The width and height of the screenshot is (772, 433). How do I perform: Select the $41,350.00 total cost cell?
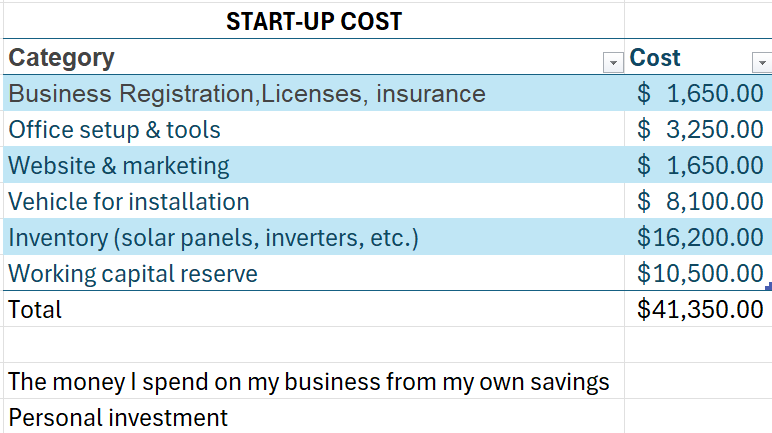pos(699,310)
